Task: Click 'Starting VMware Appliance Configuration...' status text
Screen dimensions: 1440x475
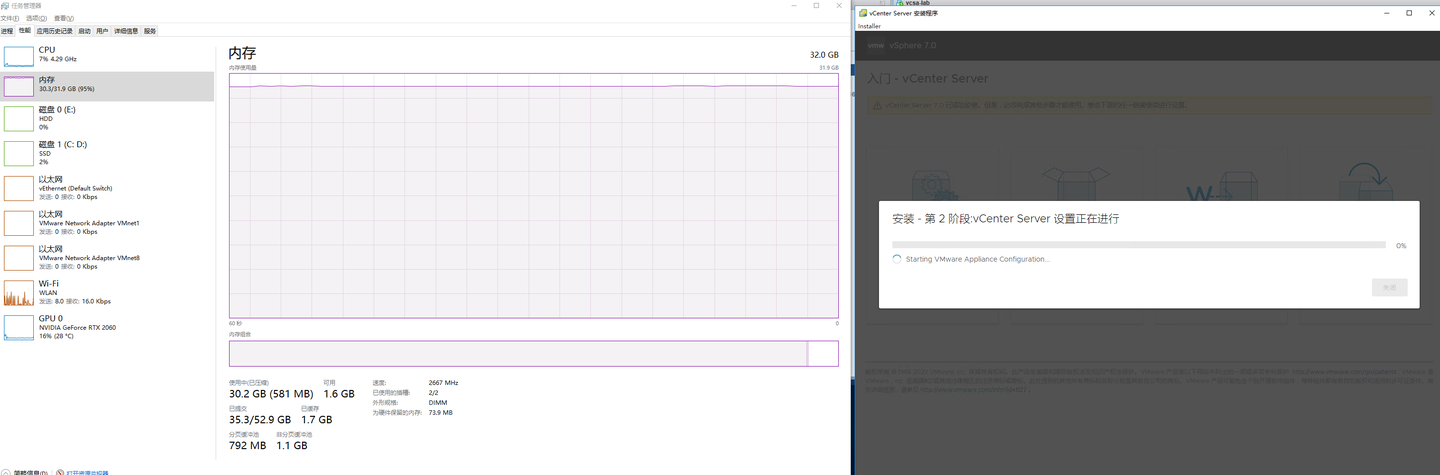Action: (978, 259)
